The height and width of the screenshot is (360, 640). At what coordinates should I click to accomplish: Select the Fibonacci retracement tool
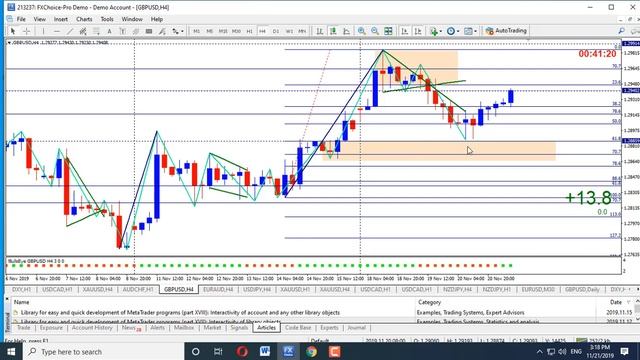(x=96, y=31)
